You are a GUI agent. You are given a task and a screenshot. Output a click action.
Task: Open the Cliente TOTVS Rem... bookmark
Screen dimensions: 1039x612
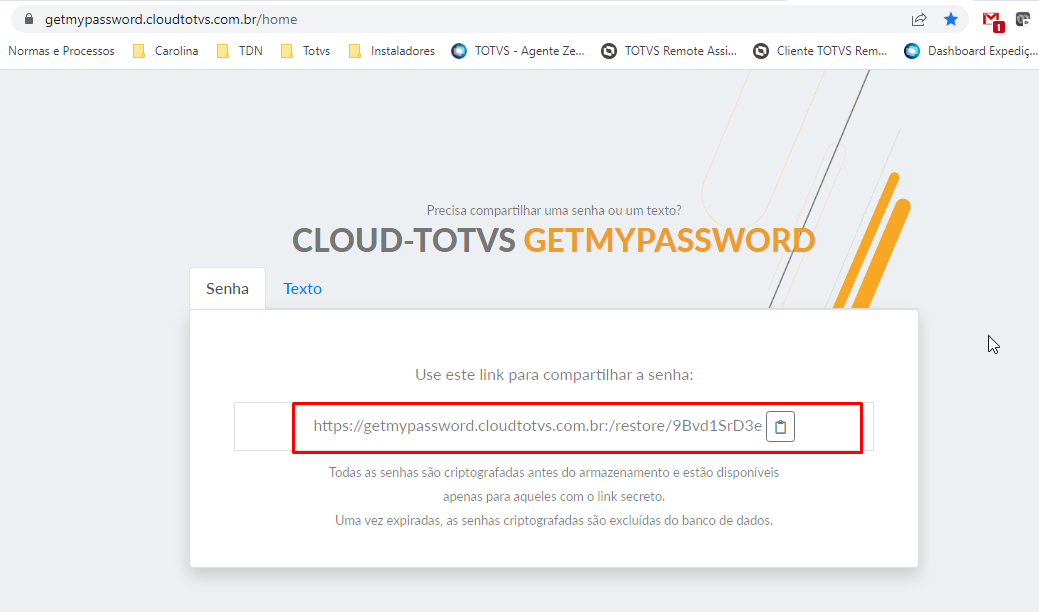(820, 51)
